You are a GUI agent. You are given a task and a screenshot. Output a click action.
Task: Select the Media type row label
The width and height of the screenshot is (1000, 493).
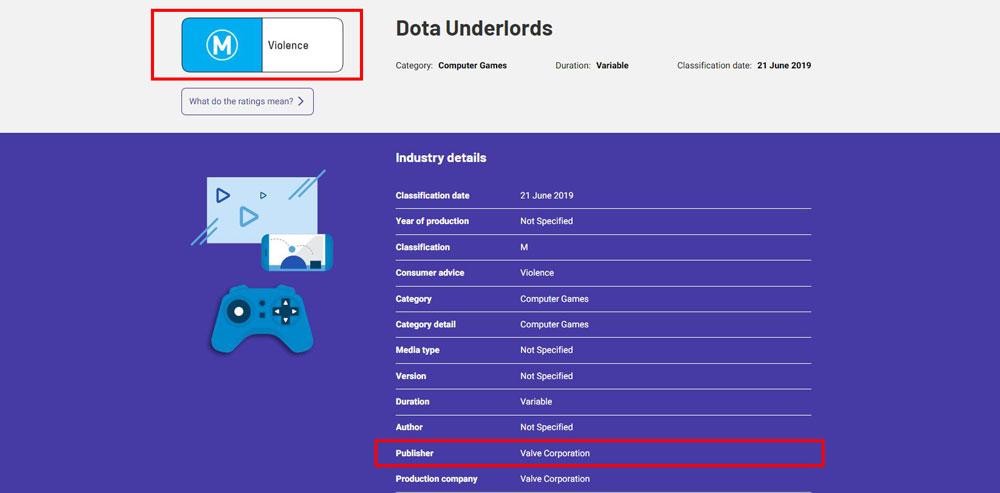click(417, 350)
